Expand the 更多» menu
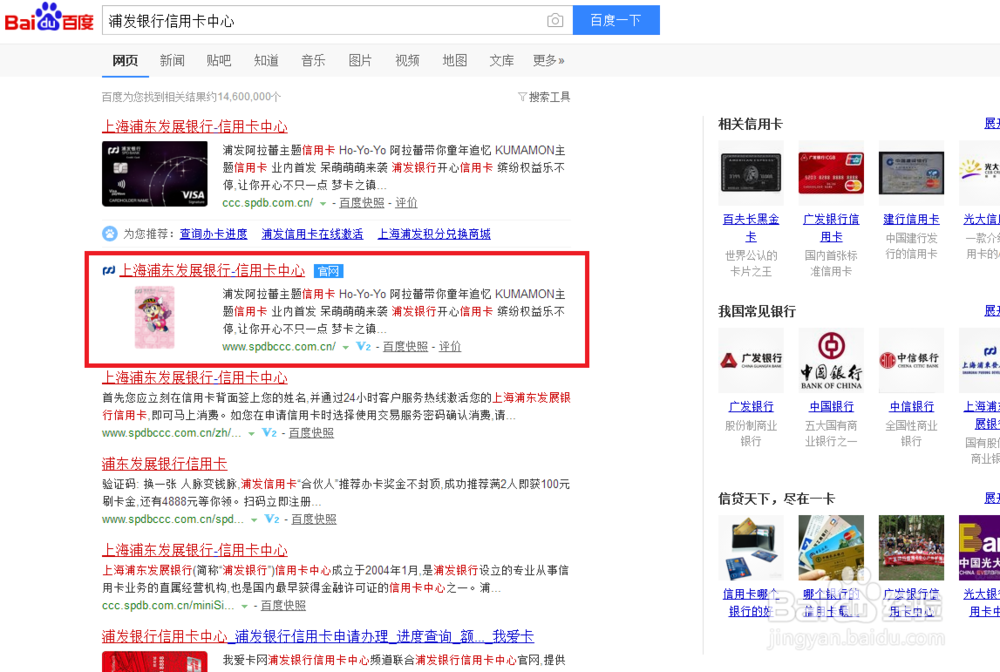The image size is (1000, 672). point(548,61)
